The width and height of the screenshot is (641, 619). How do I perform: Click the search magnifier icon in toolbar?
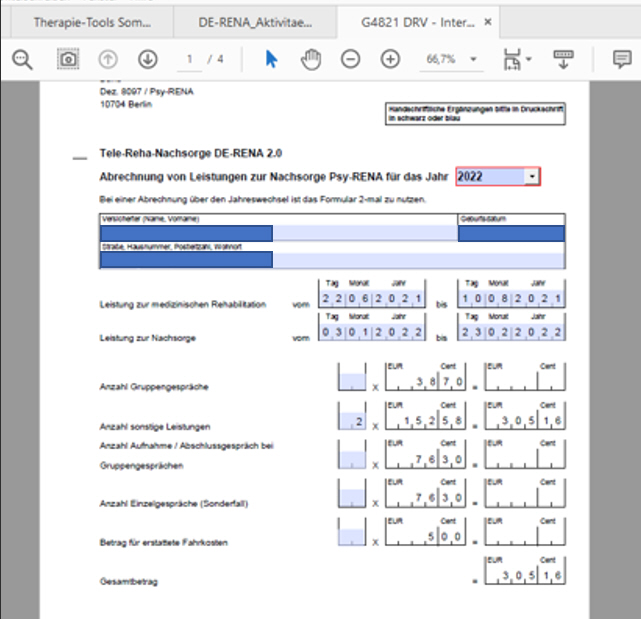click(x=22, y=60)
